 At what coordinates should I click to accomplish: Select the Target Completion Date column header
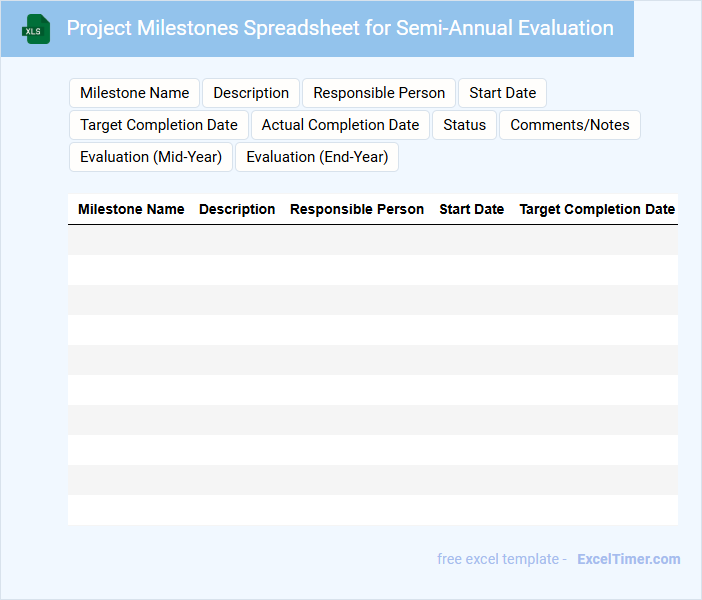(x=597, y=209)
